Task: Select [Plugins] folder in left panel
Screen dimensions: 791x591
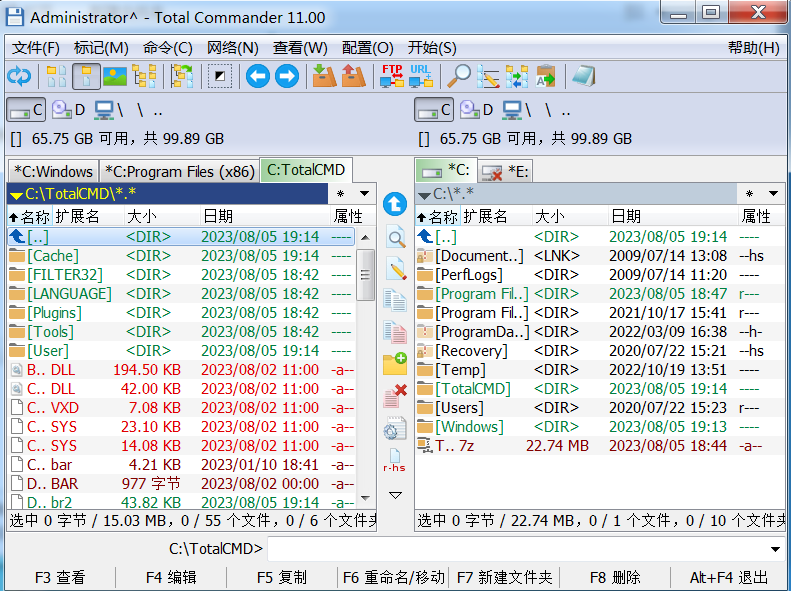Action: point(182,313)
